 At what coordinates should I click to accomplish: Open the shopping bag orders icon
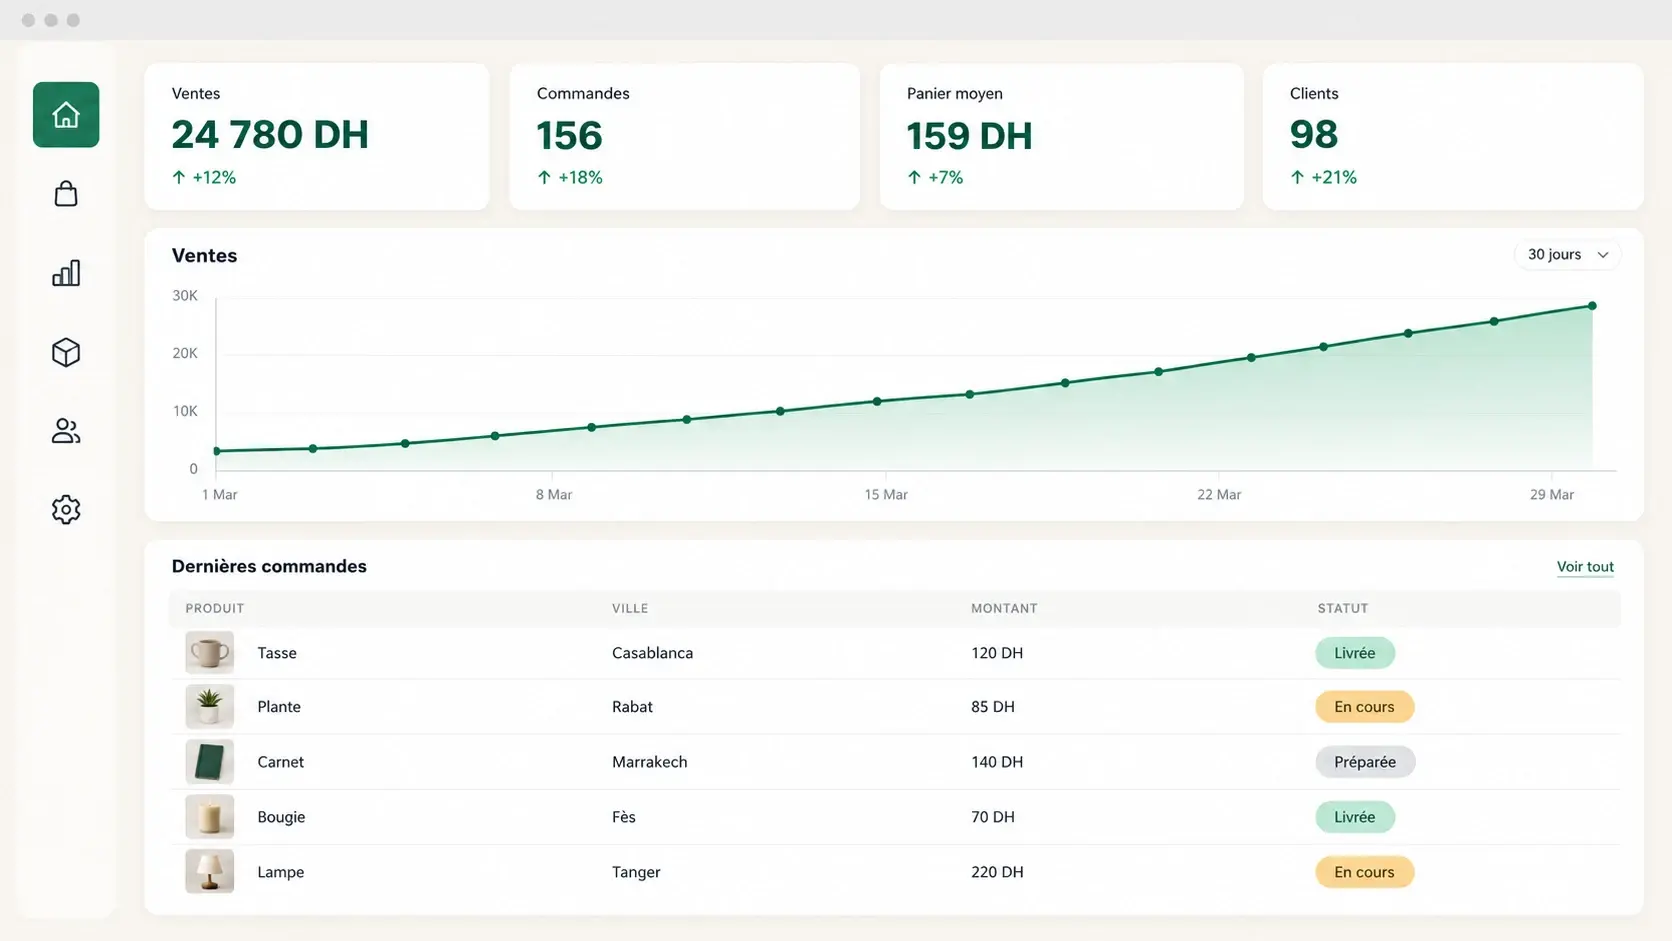pos(66,193)
